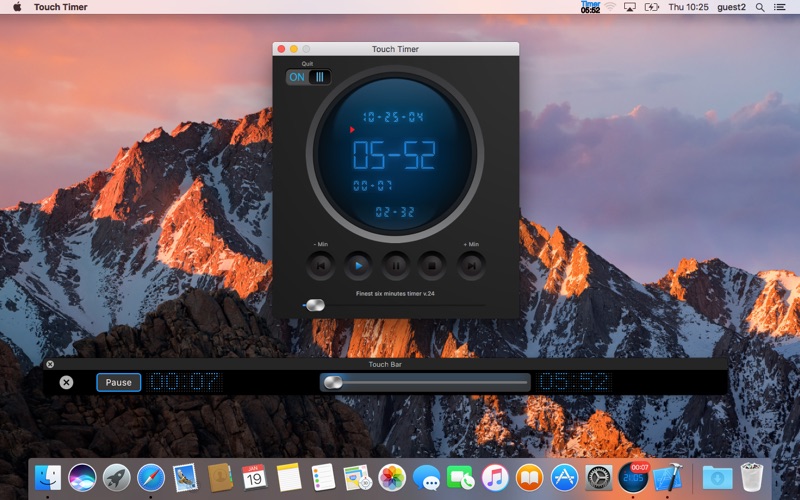
Task: Open the Apple menu
Action: pyautogui.click(x=17, y=7)
